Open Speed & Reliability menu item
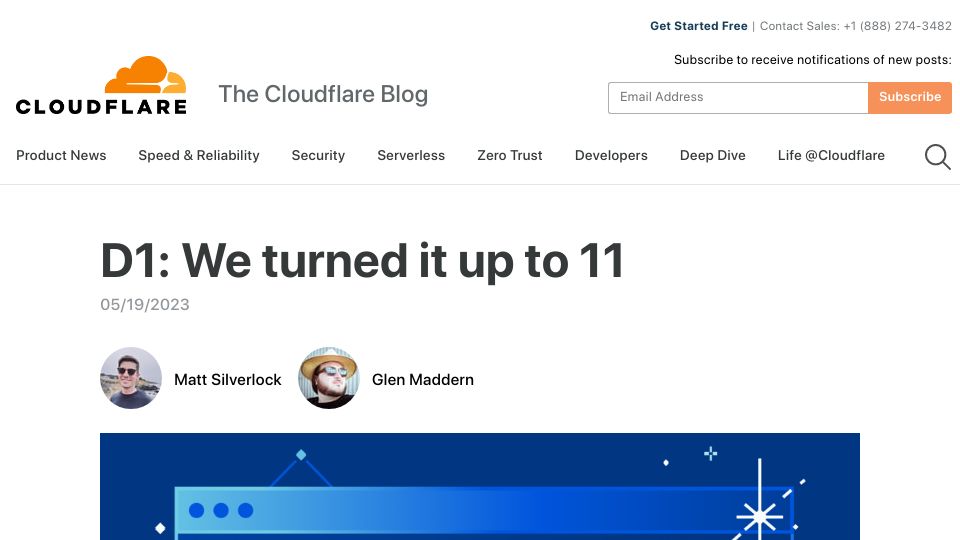 [199, 156]
